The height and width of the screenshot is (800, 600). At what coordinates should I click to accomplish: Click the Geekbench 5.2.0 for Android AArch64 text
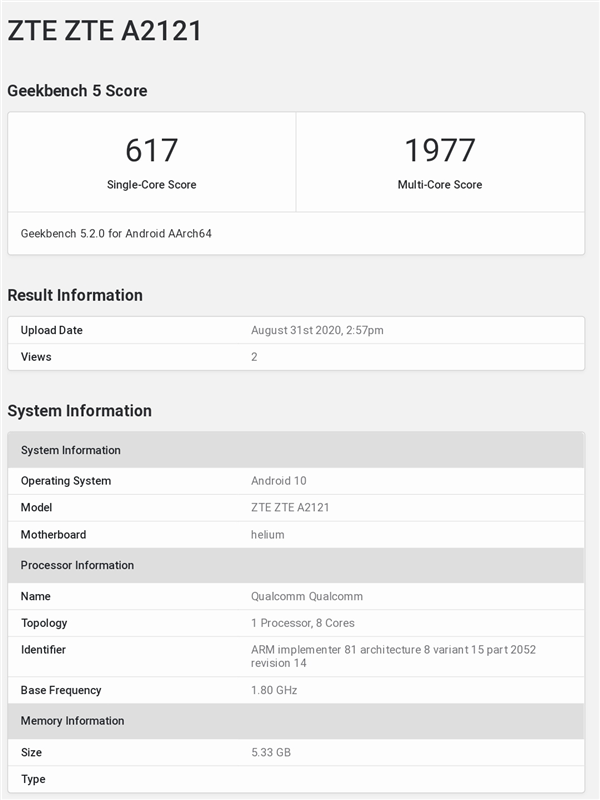click(x=116, y=234)
